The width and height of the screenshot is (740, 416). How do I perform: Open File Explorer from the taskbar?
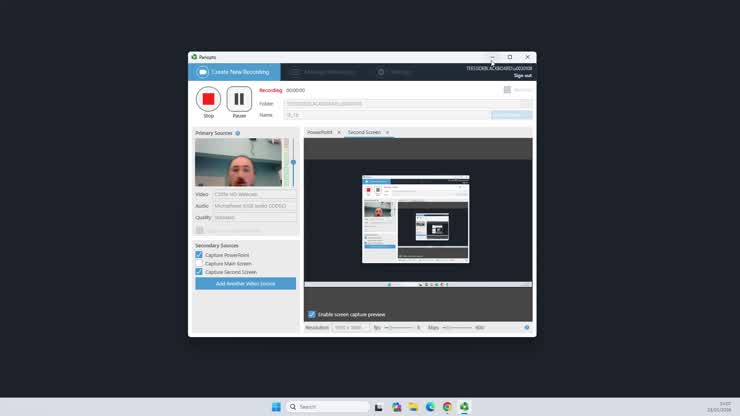pyautogui.click(x=413, y=407)
